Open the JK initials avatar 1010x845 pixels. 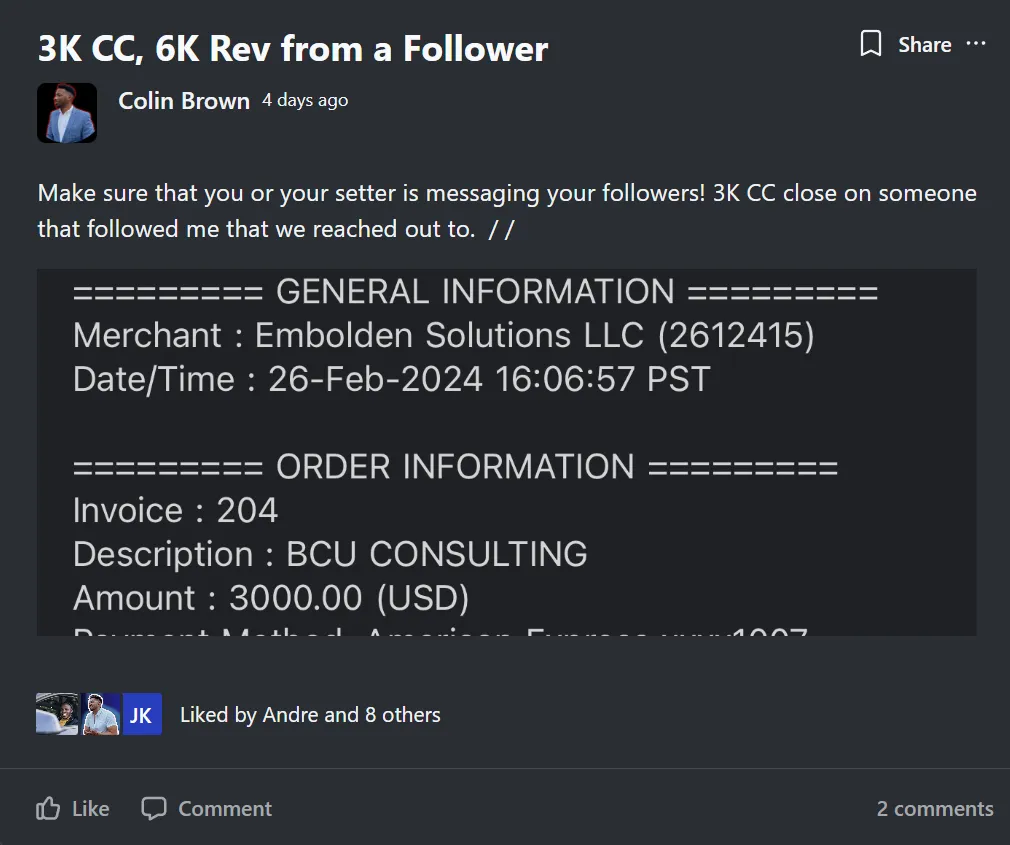[x=141, y=715]
